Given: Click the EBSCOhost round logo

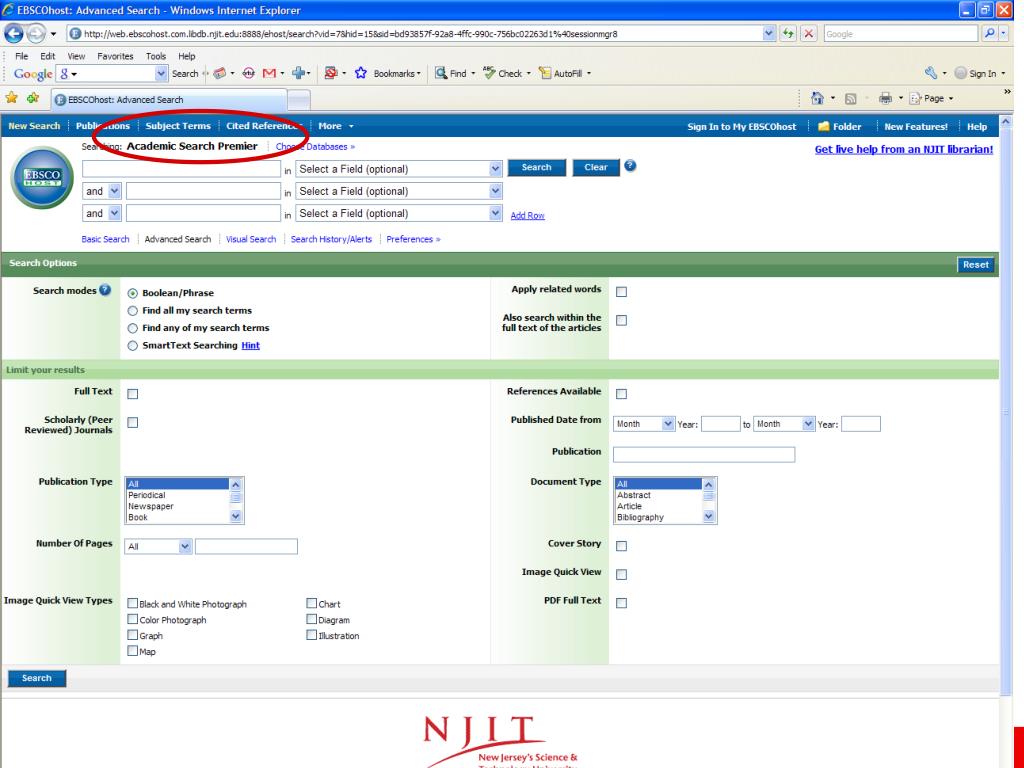Looking at the screenshot, I should pos(42,178).
